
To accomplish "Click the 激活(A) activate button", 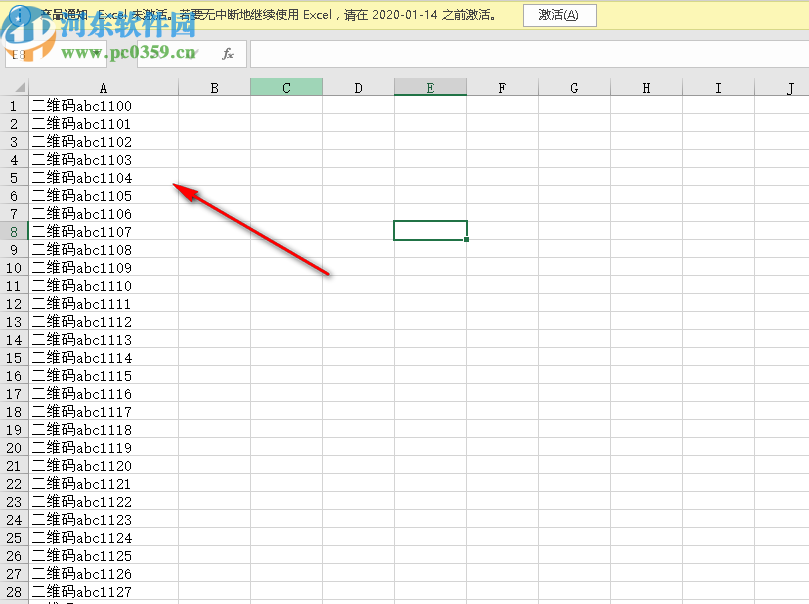I will [x=559, y=15].
